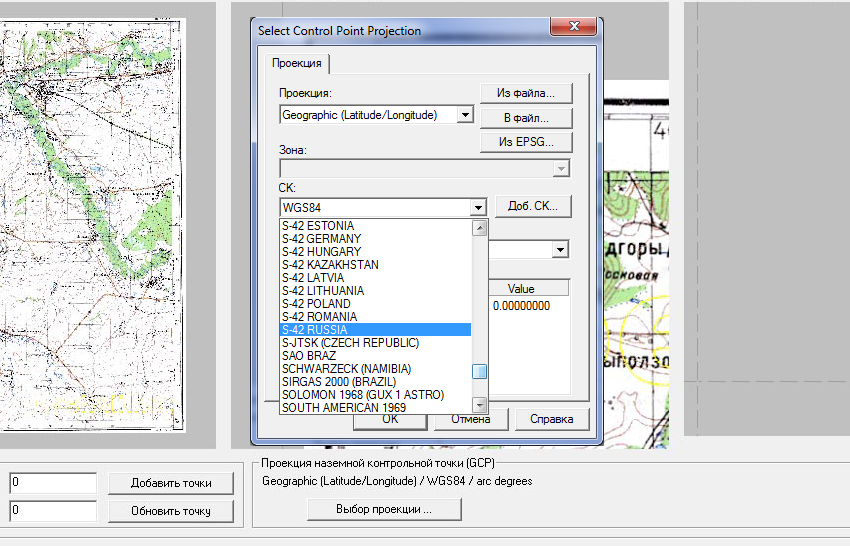Image resolution: width=850 pixels, height=546 pixels.
Task: Select S-JTSK (CZECH REPUBLIC) entry
Action: click(x=375, y=342)
